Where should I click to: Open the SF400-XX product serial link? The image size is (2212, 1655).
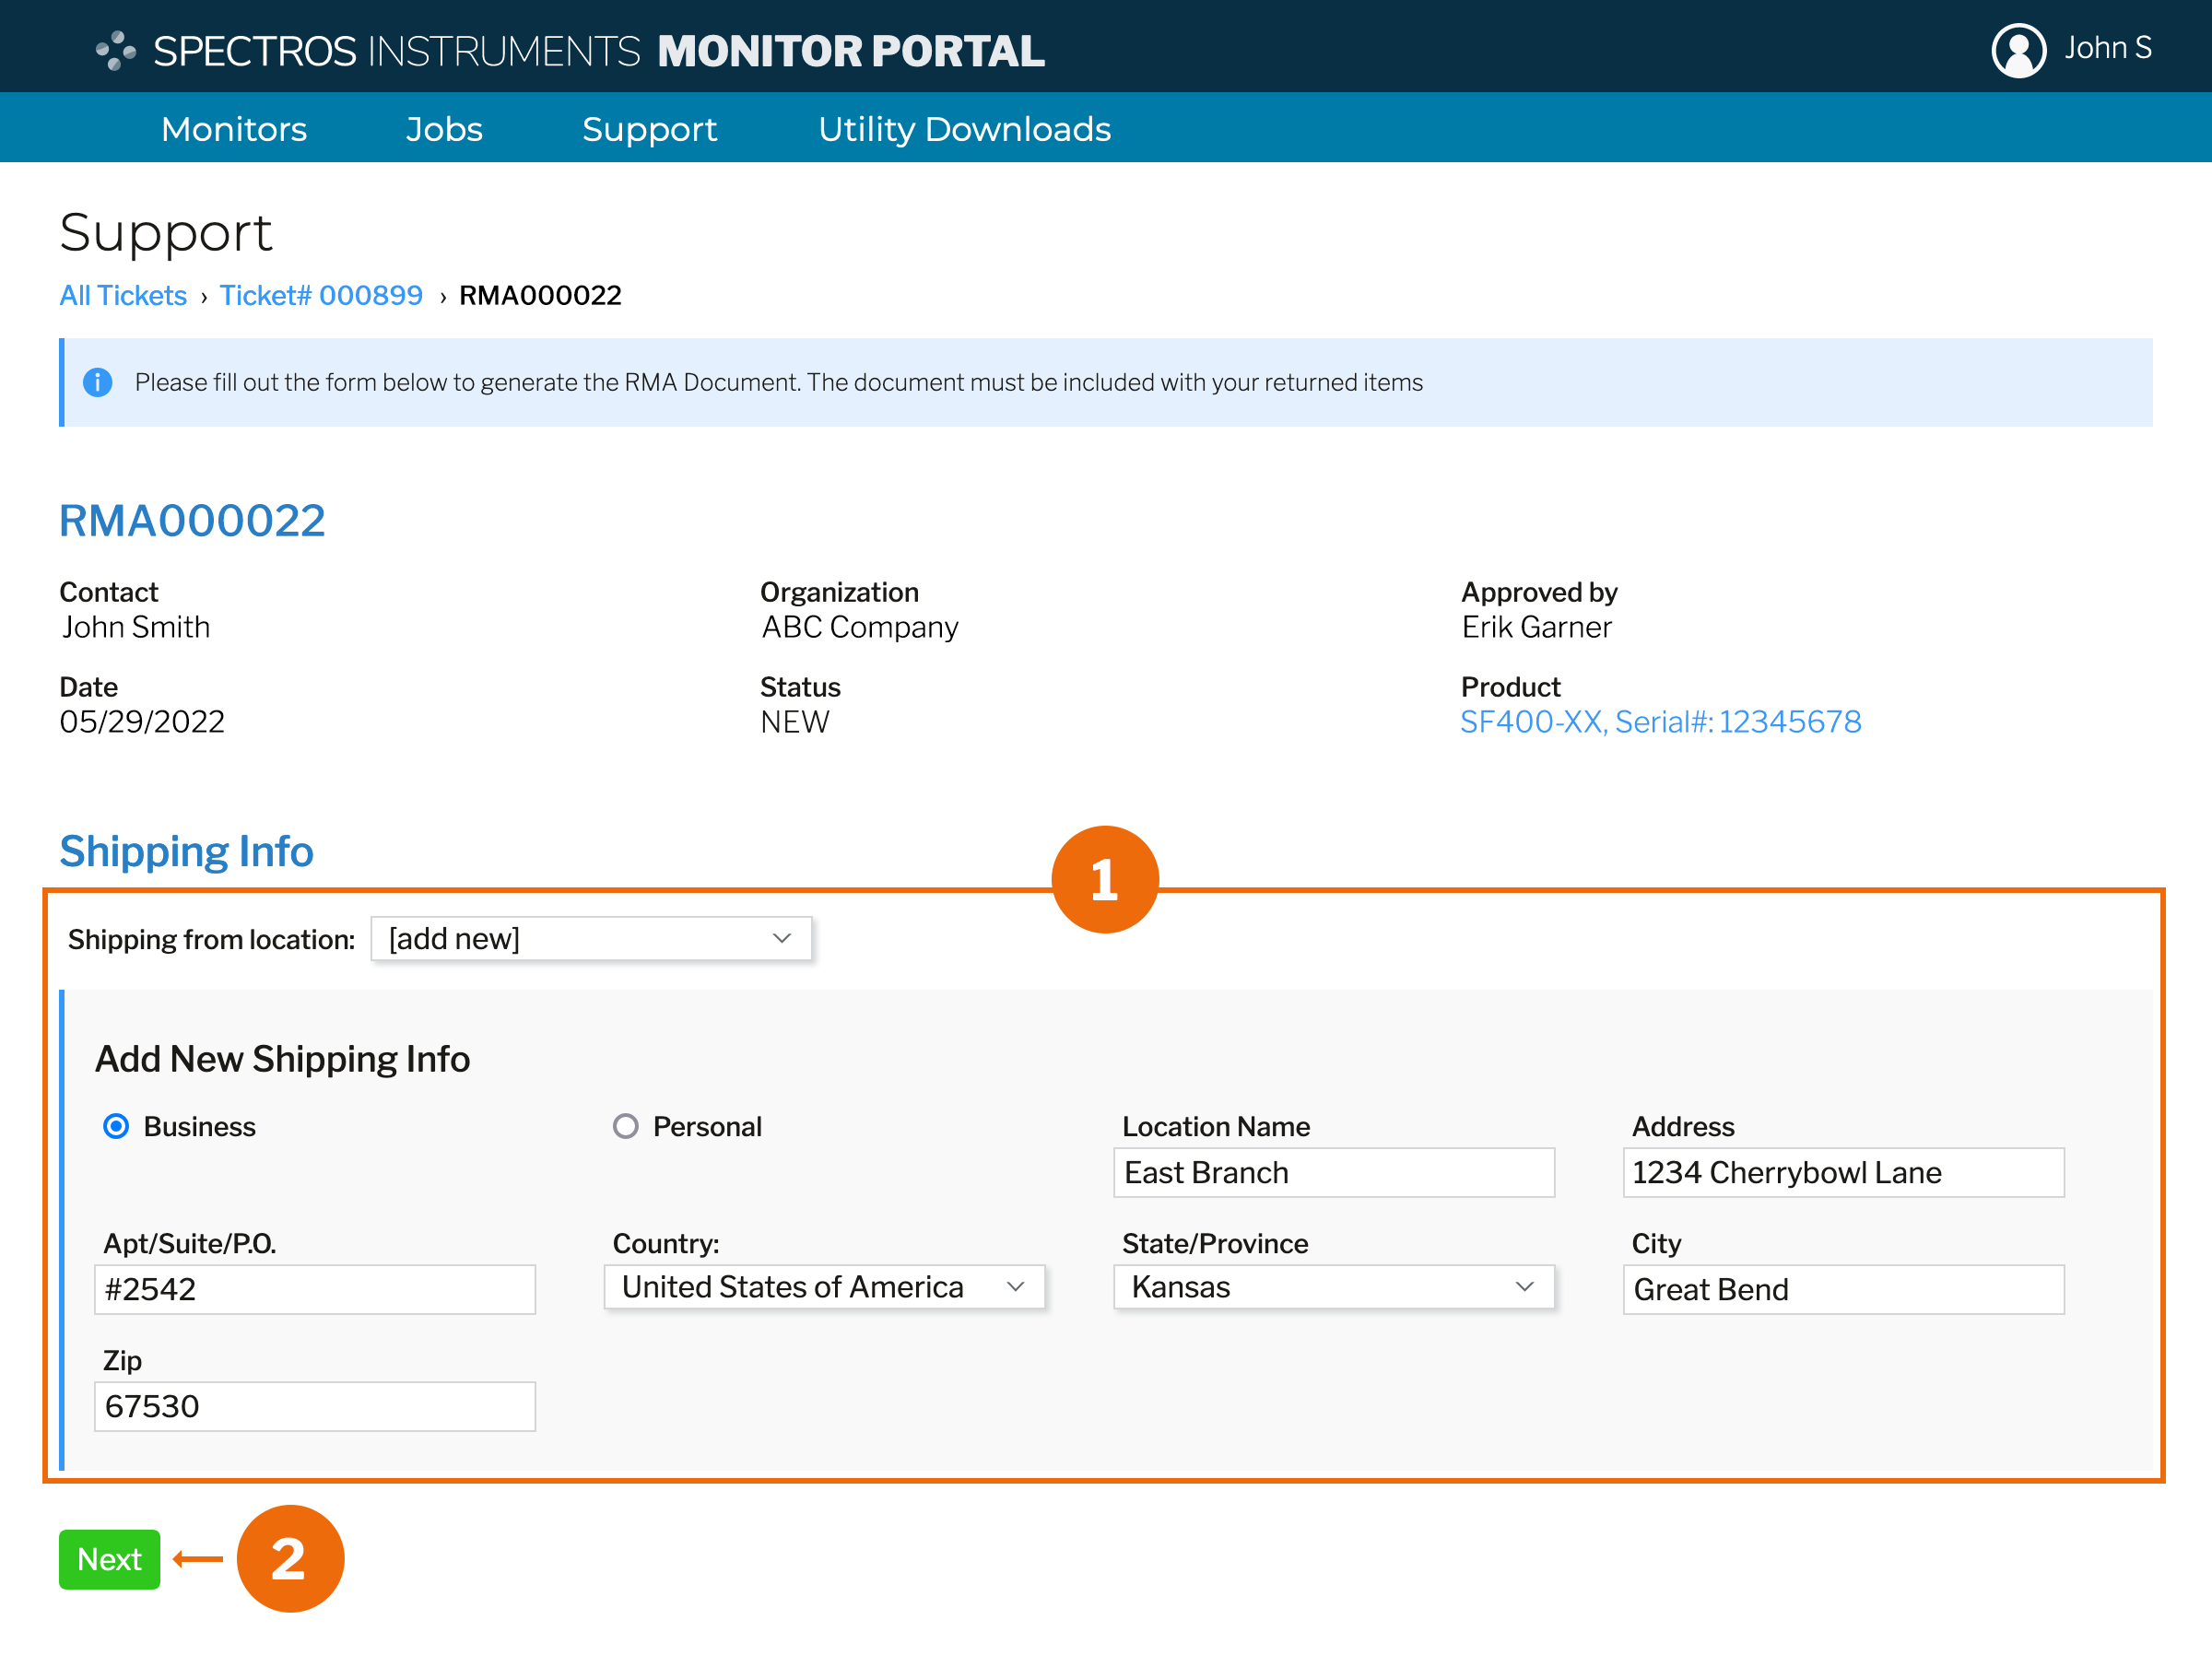click(x=1660, y=721)
